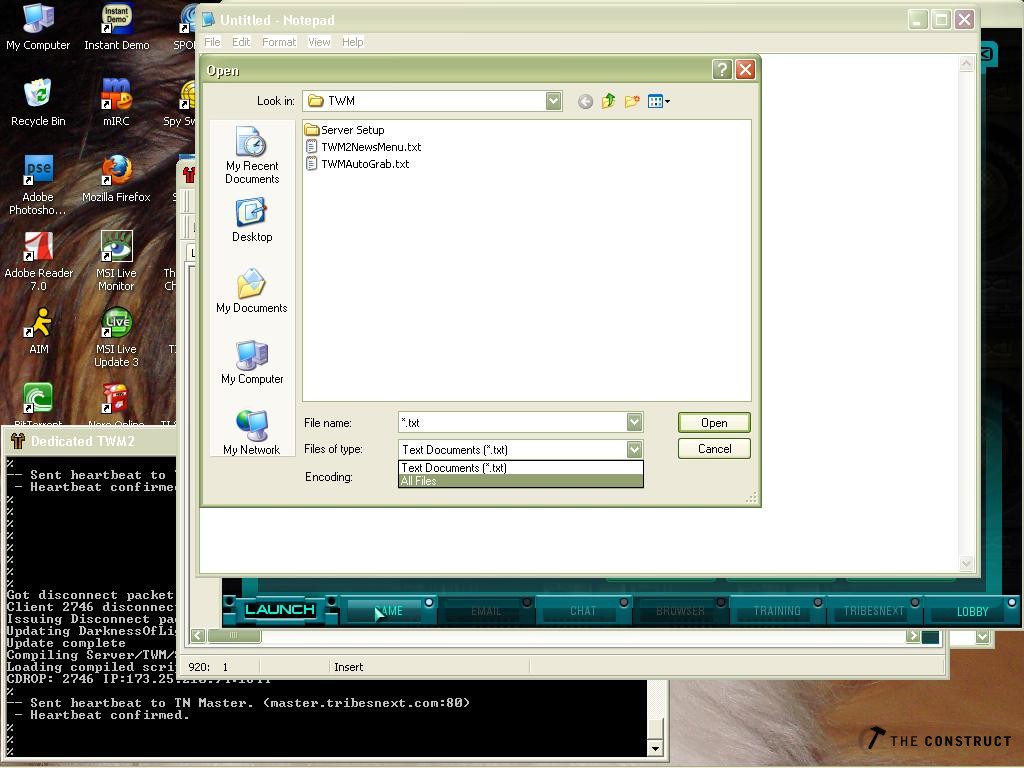Select My Computer in the Open dialog places bar

[x=251, y=362]
